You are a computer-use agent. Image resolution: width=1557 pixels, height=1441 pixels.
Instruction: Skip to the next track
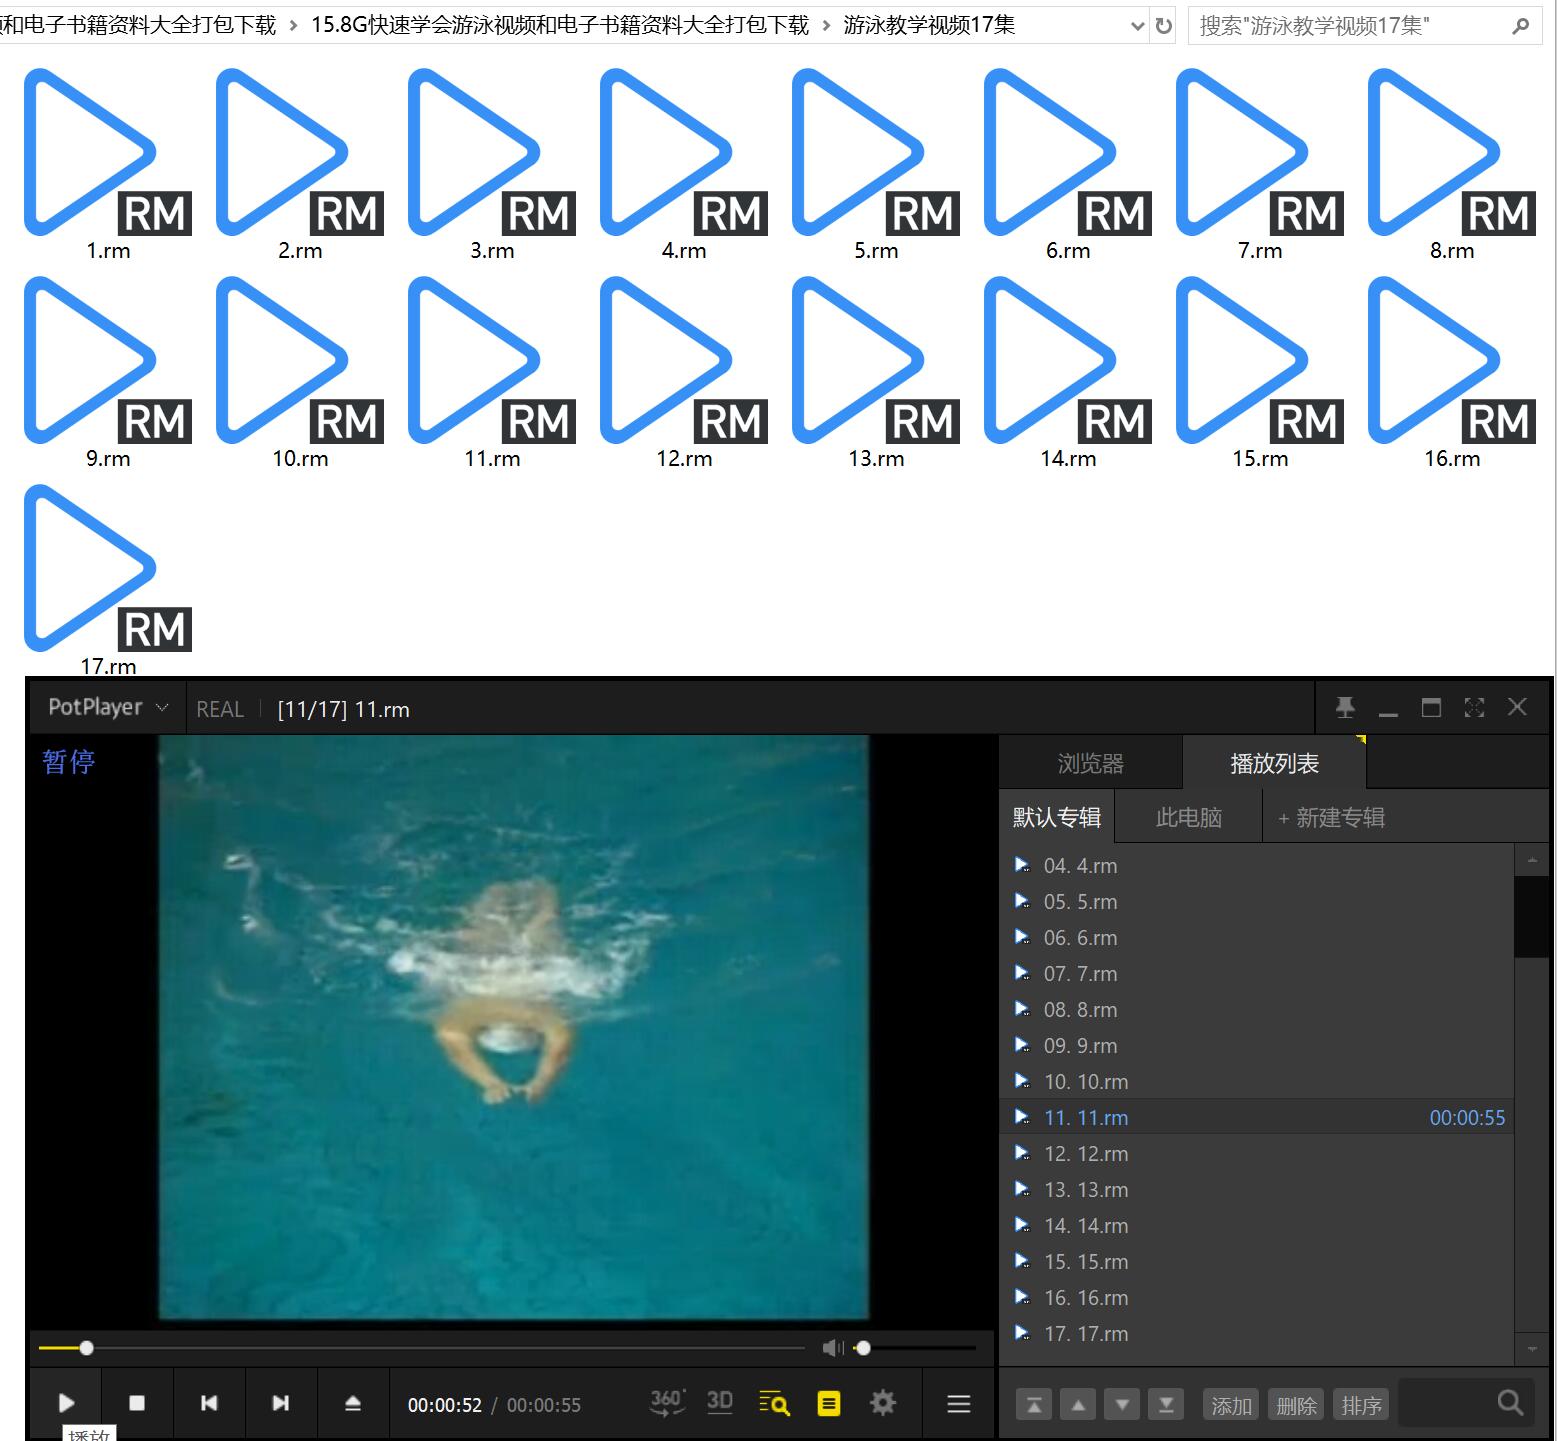pos(281,1403)
